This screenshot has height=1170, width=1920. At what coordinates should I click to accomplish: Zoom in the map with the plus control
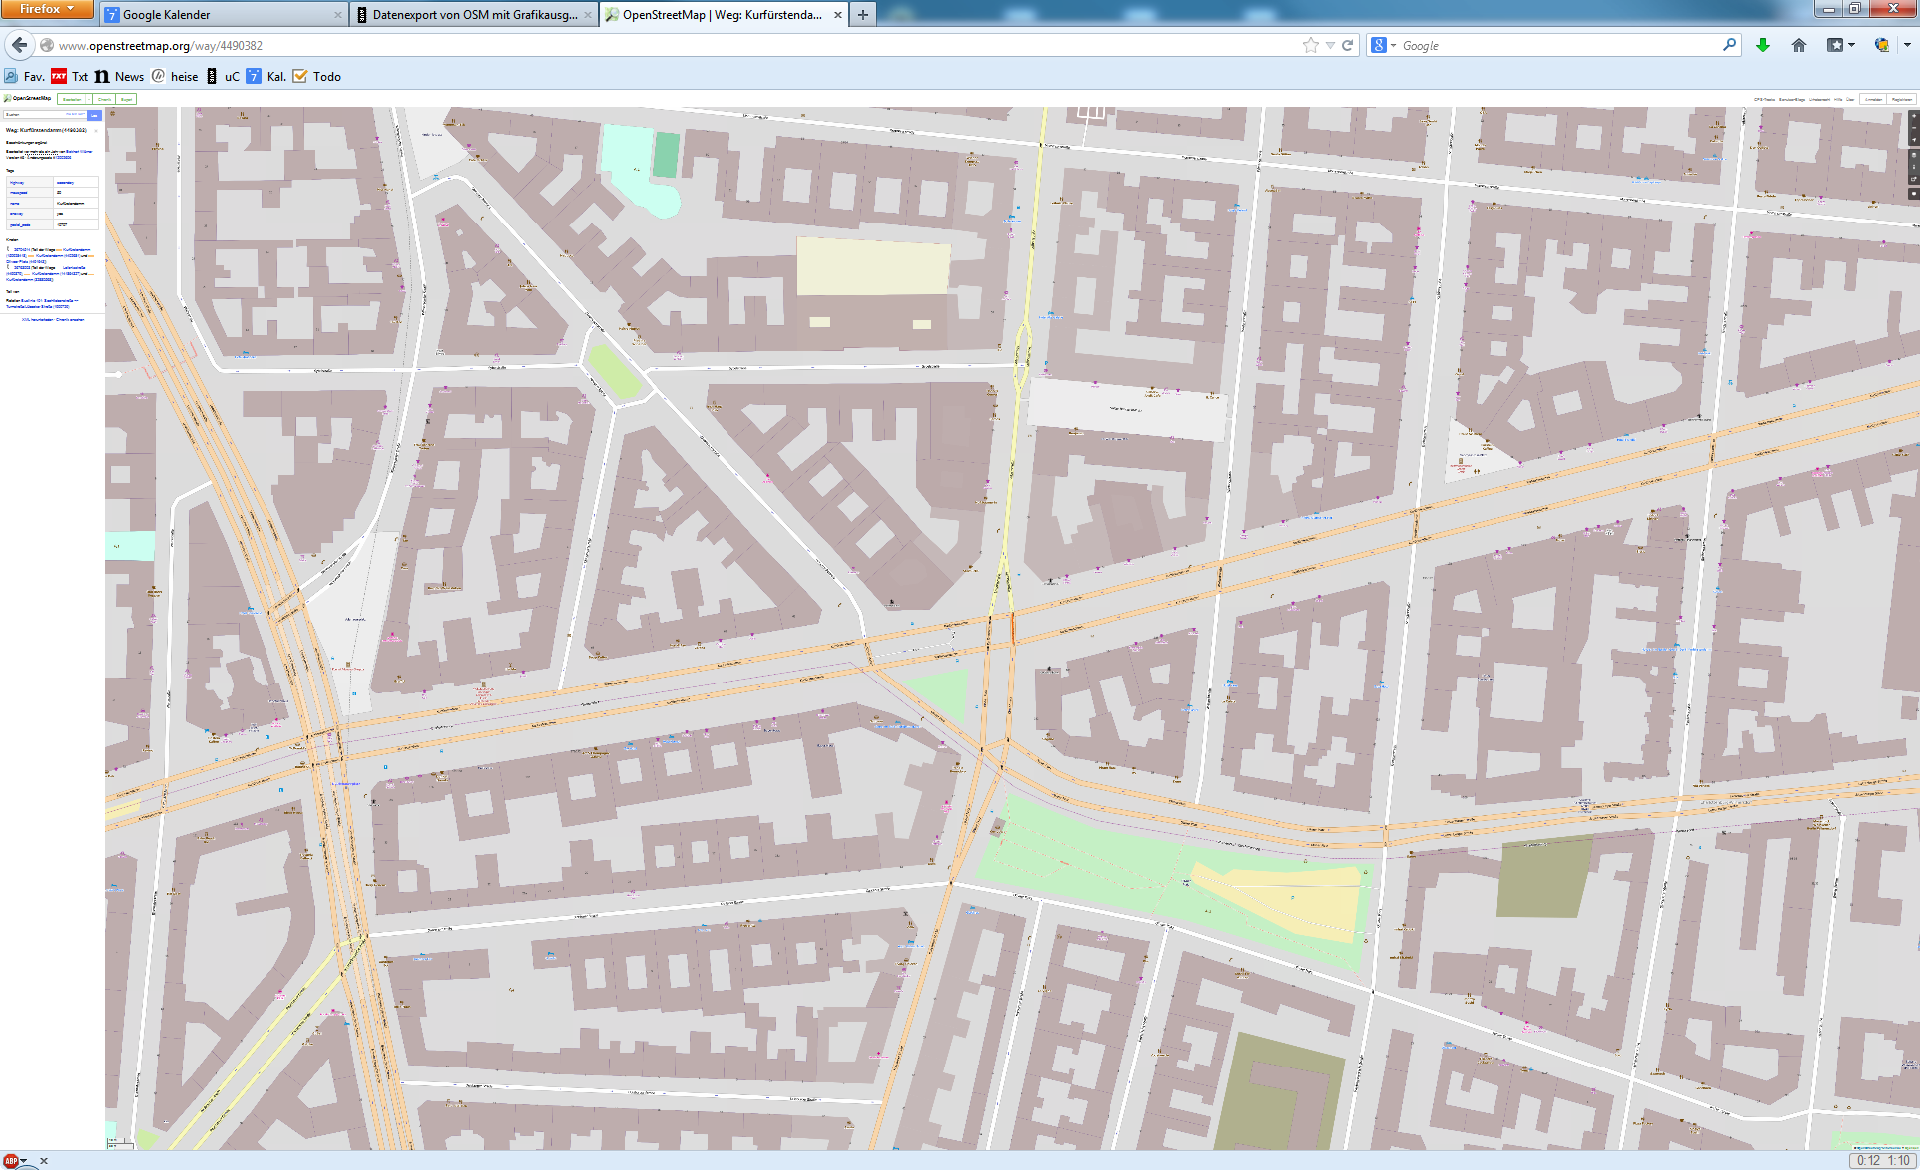pyautogui.click(x=1914, y=116)
